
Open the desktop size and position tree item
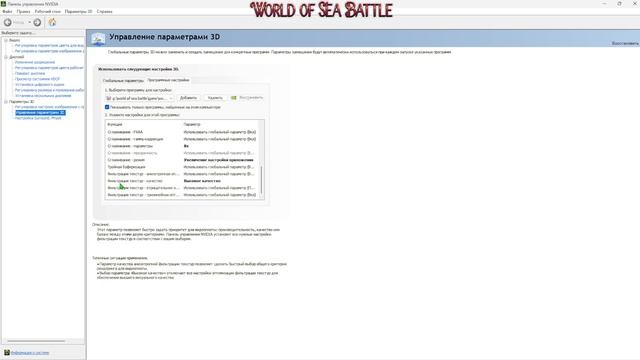[x=49, y=90]
